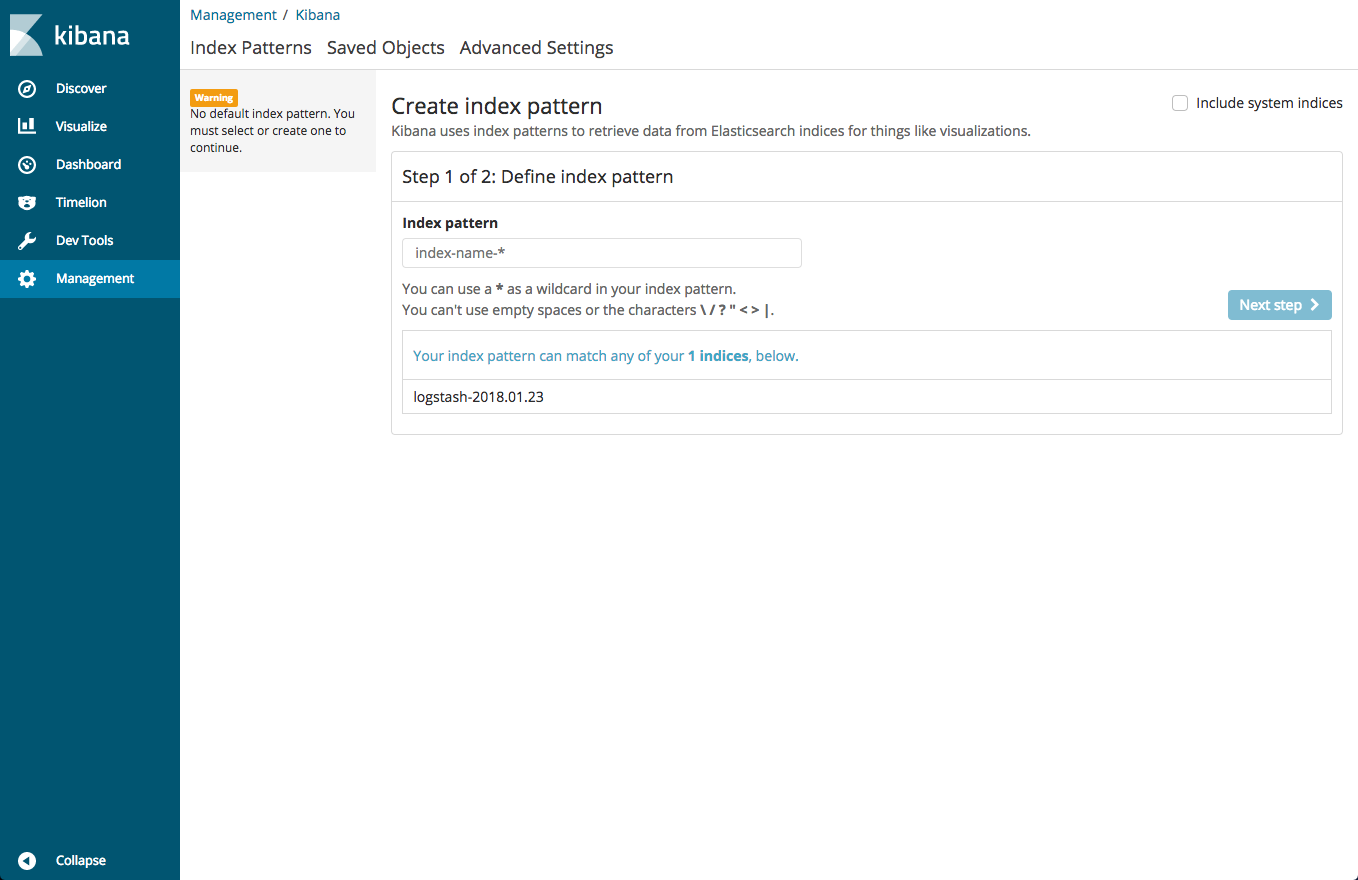Click the No default index pattern message
The height and width of the screenshot is (880, 1358).
(272, 131)
